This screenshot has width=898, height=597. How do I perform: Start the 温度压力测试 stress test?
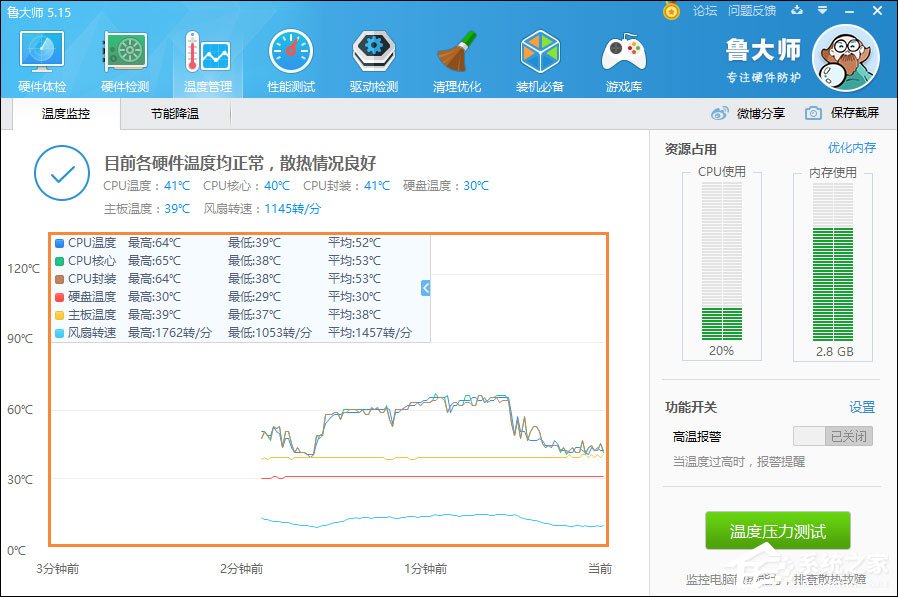(x=778, y=532)
